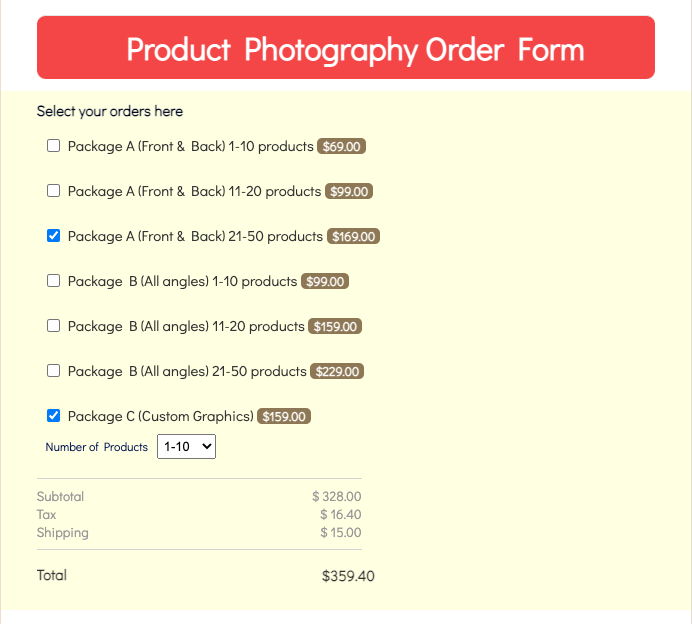This screenshot has height=624, width=692.
Task: Click the Number of Products label
Action: (x=97, y=447)
